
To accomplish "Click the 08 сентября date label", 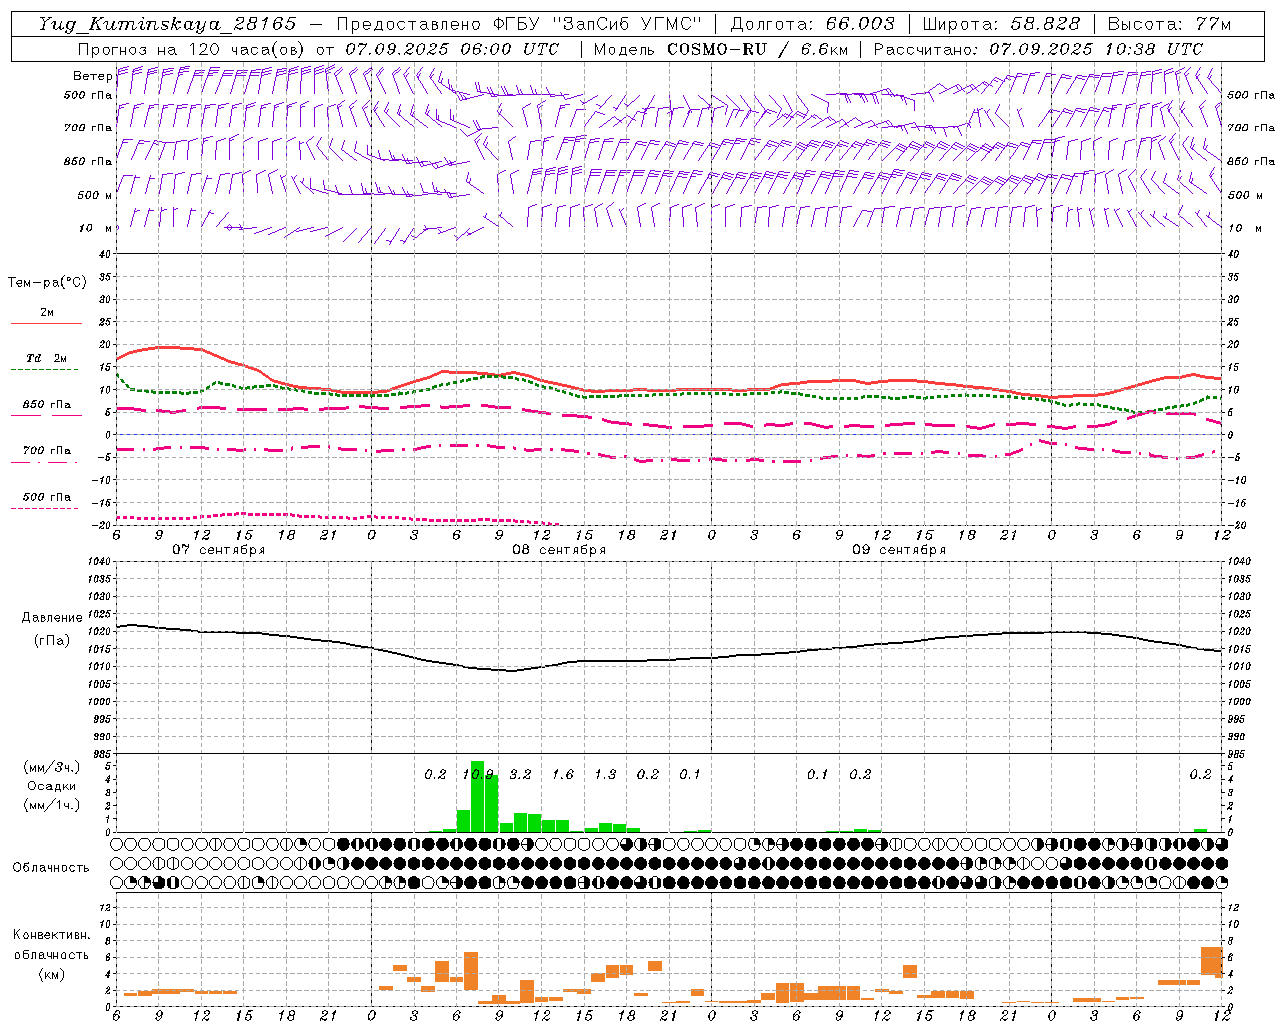I will click(559, 550).
